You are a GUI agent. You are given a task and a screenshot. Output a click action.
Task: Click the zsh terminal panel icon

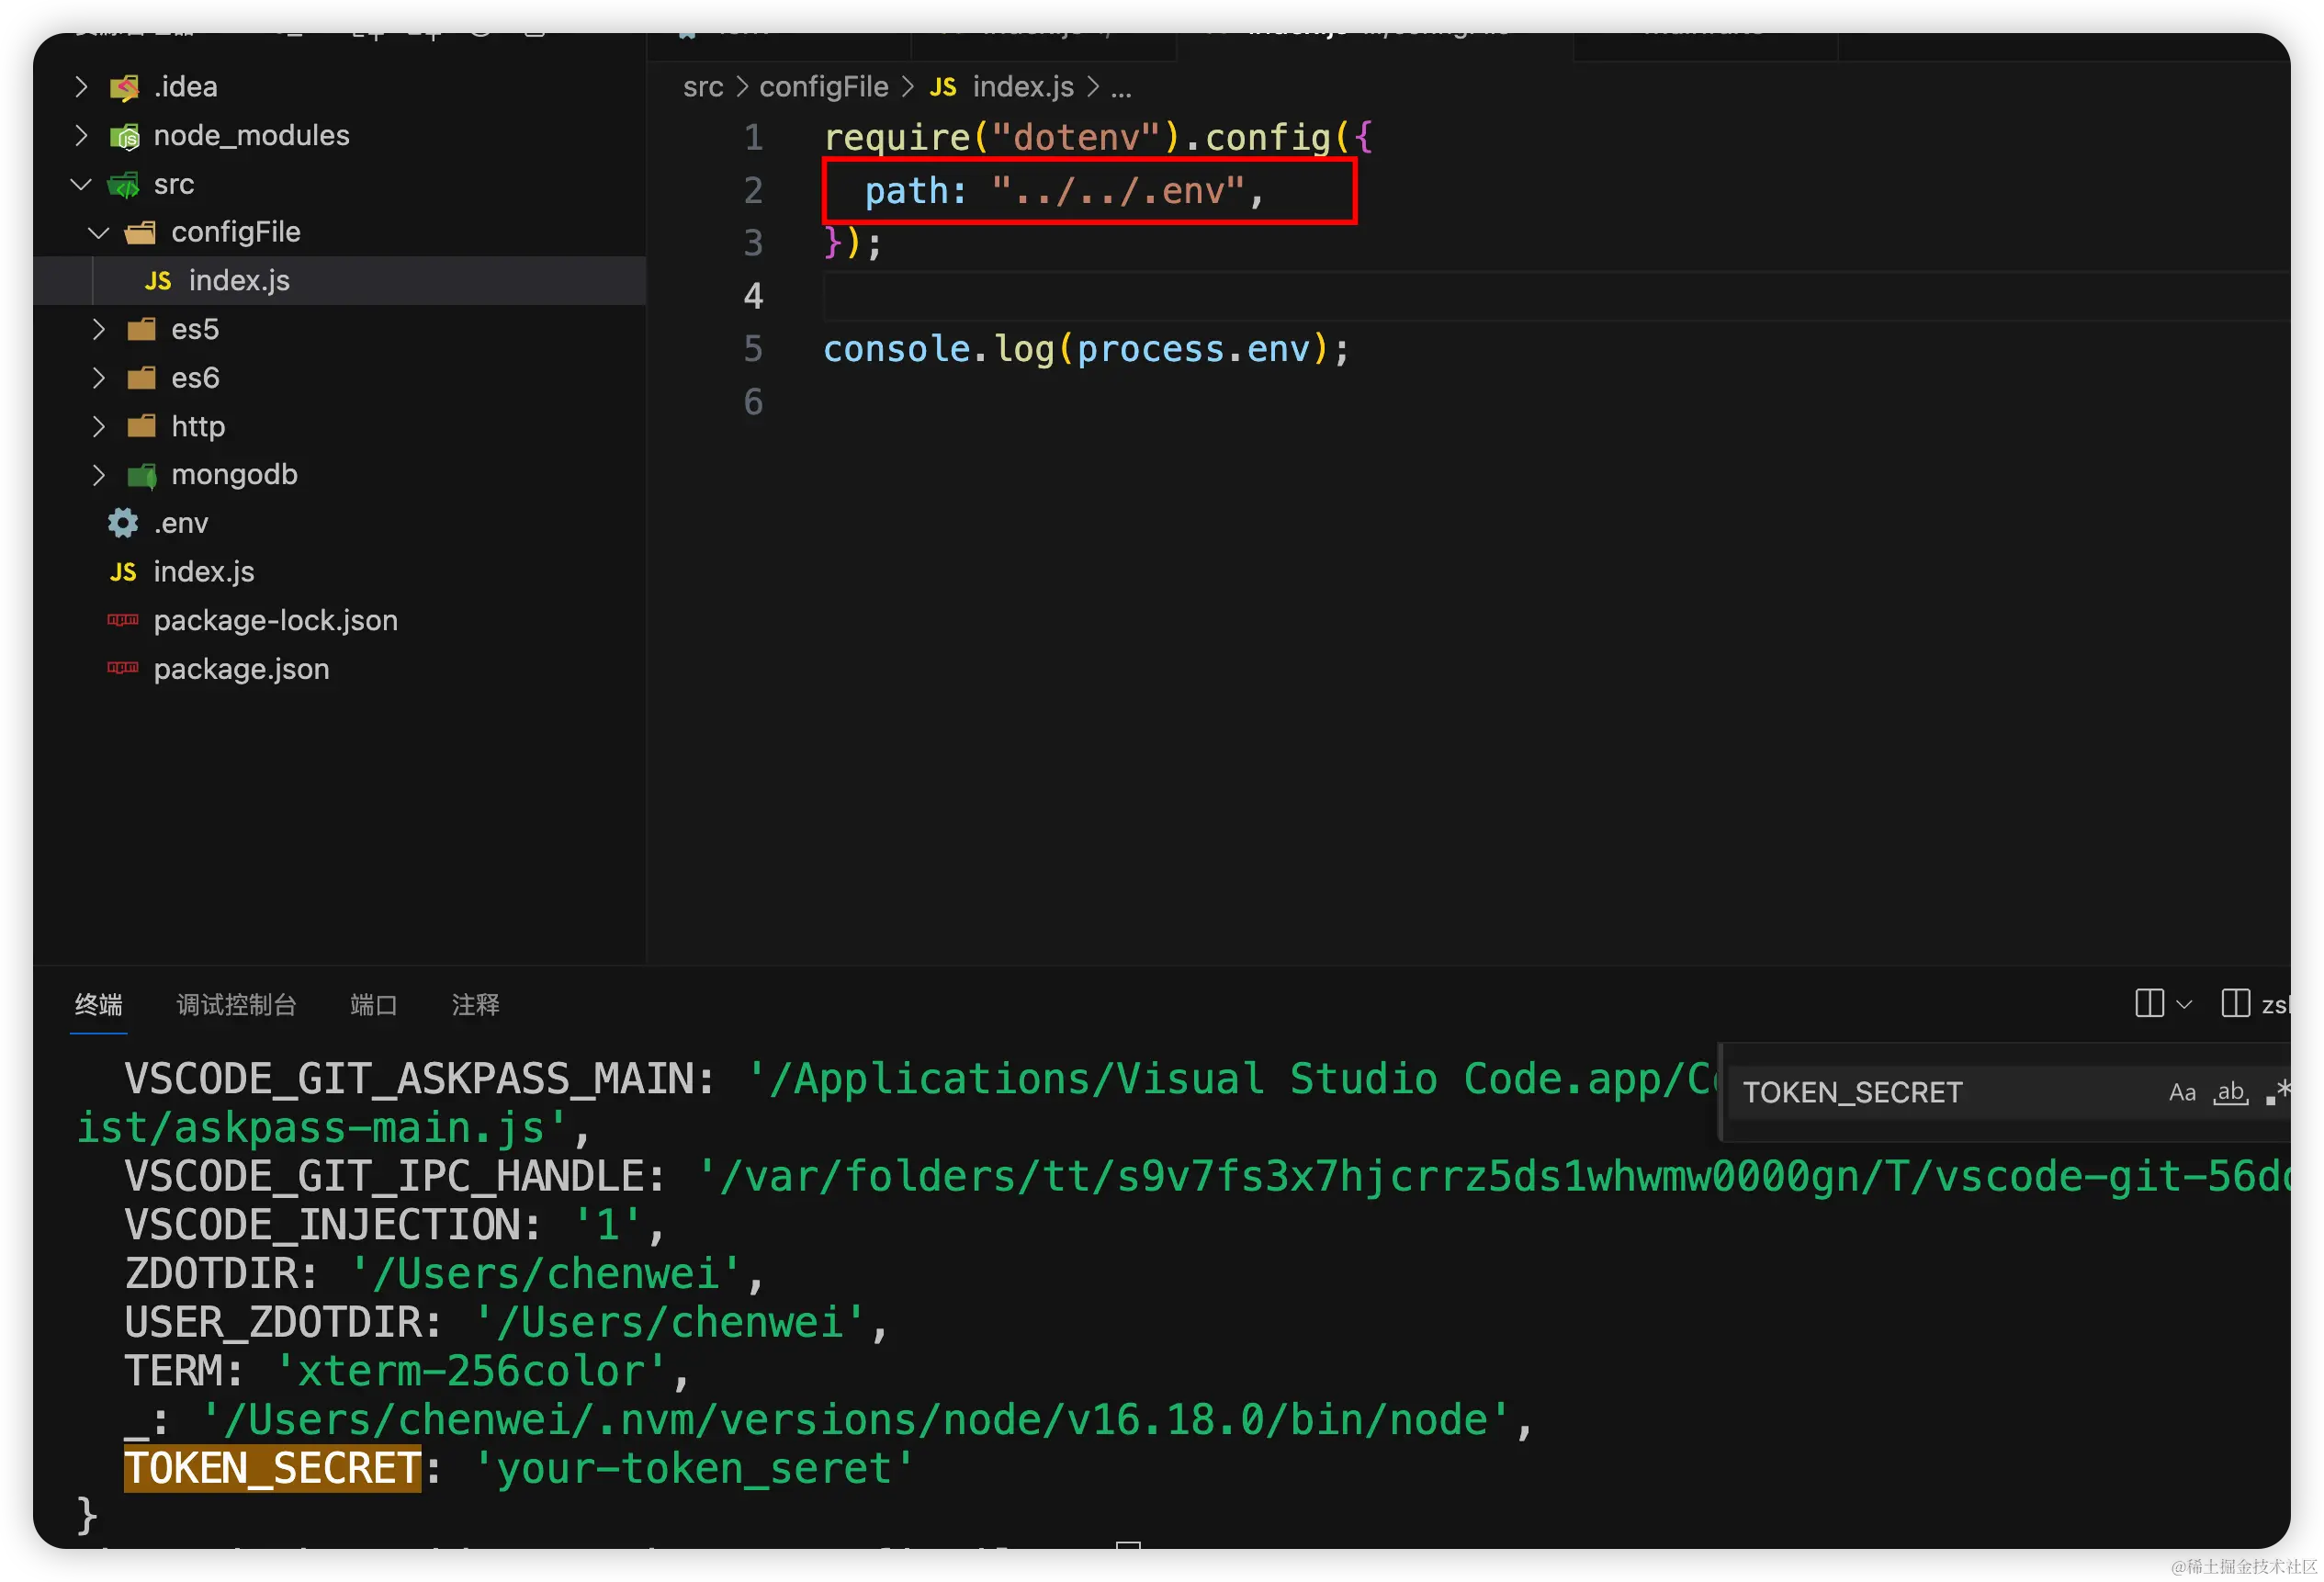tap(2235, 1003)
